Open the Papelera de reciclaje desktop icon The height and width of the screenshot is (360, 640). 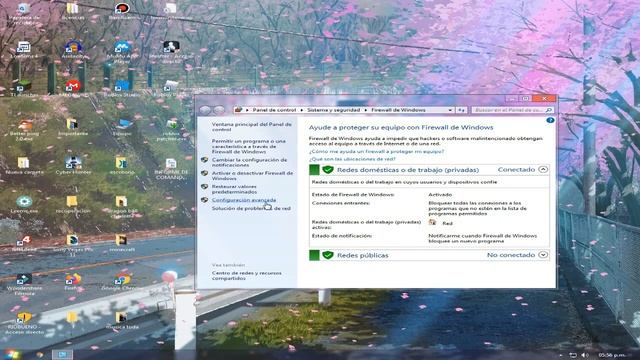pyautogui.click(x=24, y=12)
